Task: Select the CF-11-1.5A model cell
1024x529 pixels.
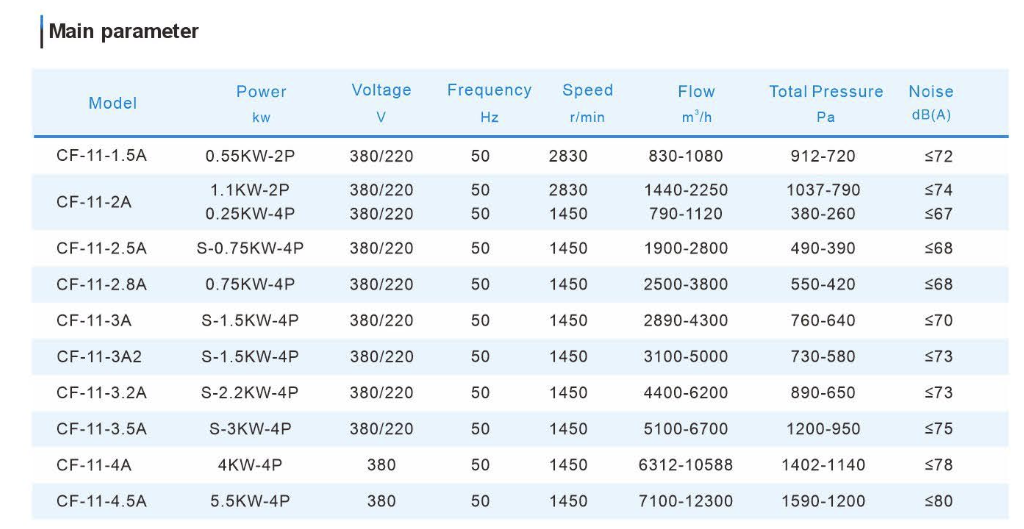Action: pos(101,156)
